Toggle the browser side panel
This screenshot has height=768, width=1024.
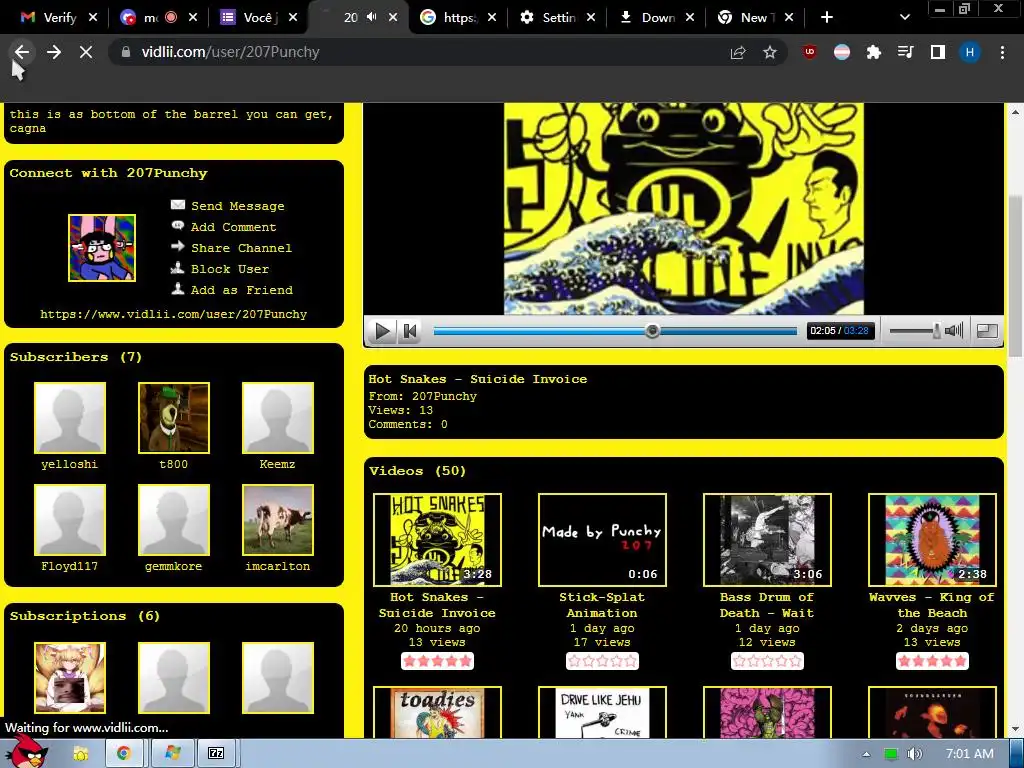[938, 52]
